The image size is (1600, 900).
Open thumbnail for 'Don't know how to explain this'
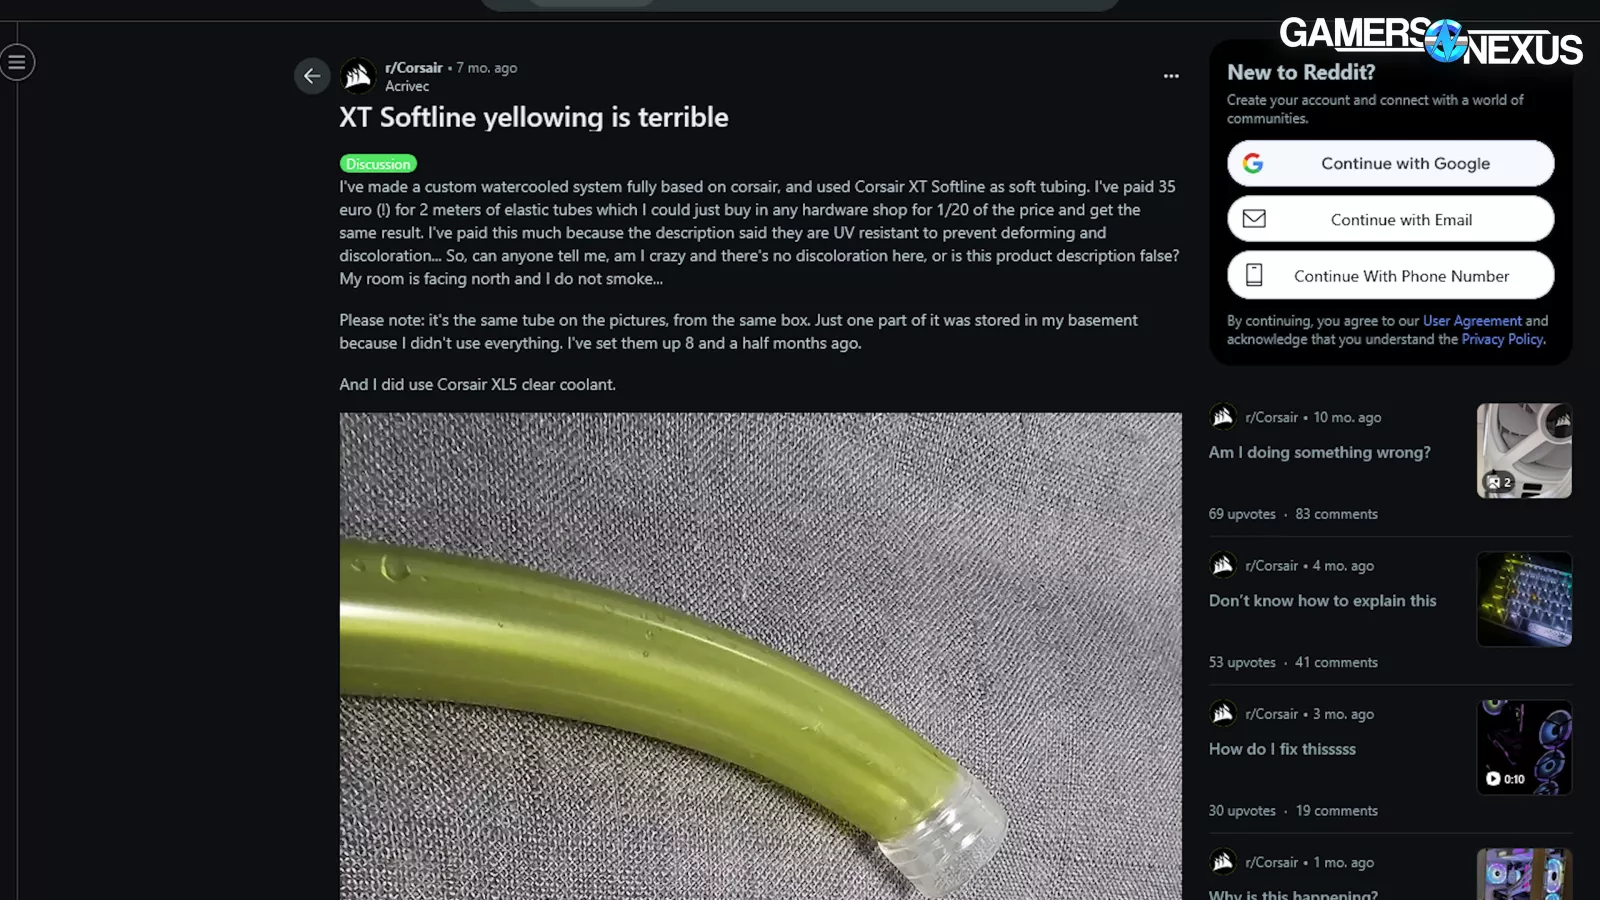coord(1524,599)
